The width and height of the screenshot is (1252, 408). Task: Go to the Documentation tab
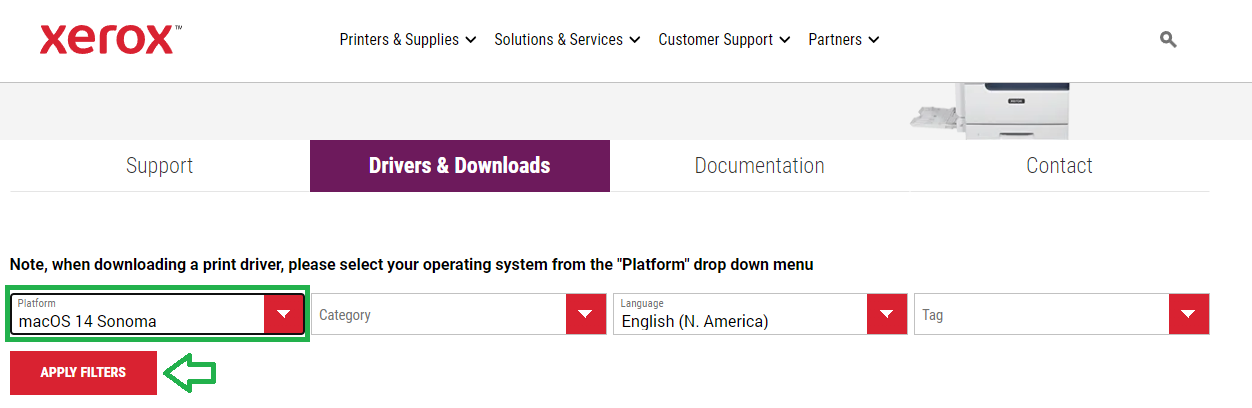coord(760,166)
